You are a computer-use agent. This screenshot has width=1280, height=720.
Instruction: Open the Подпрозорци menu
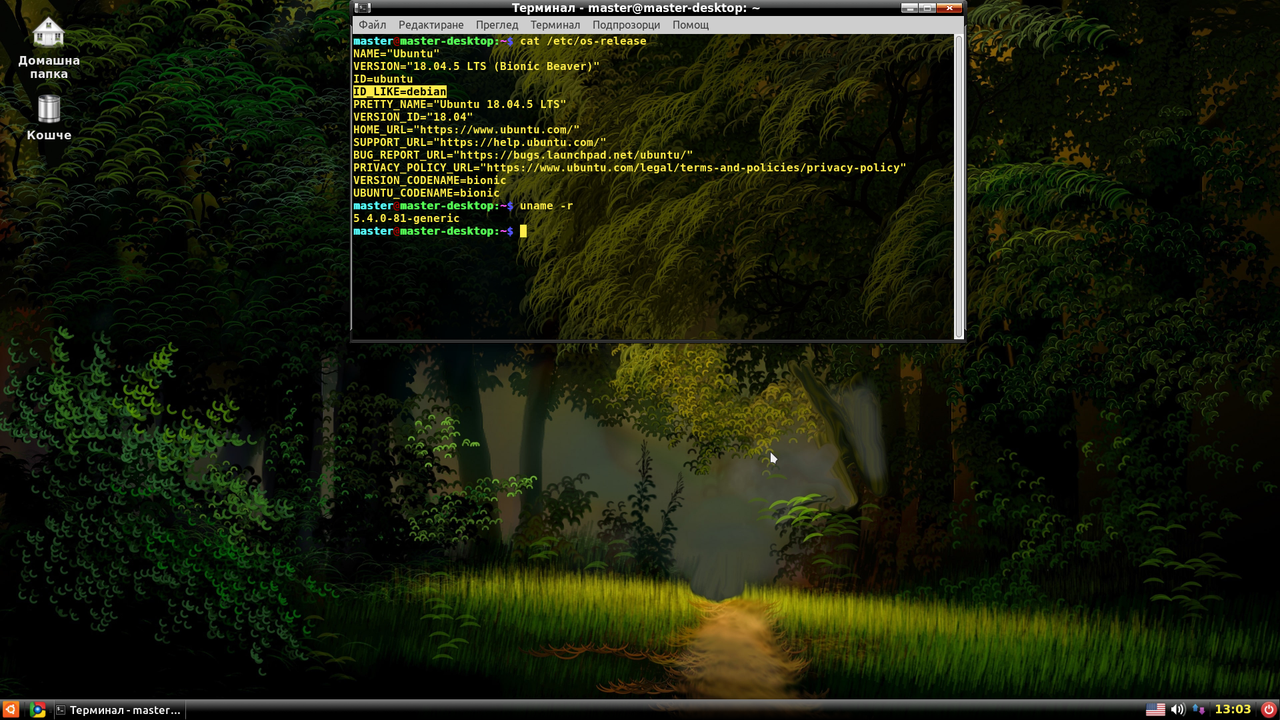[x=626, y=25]
